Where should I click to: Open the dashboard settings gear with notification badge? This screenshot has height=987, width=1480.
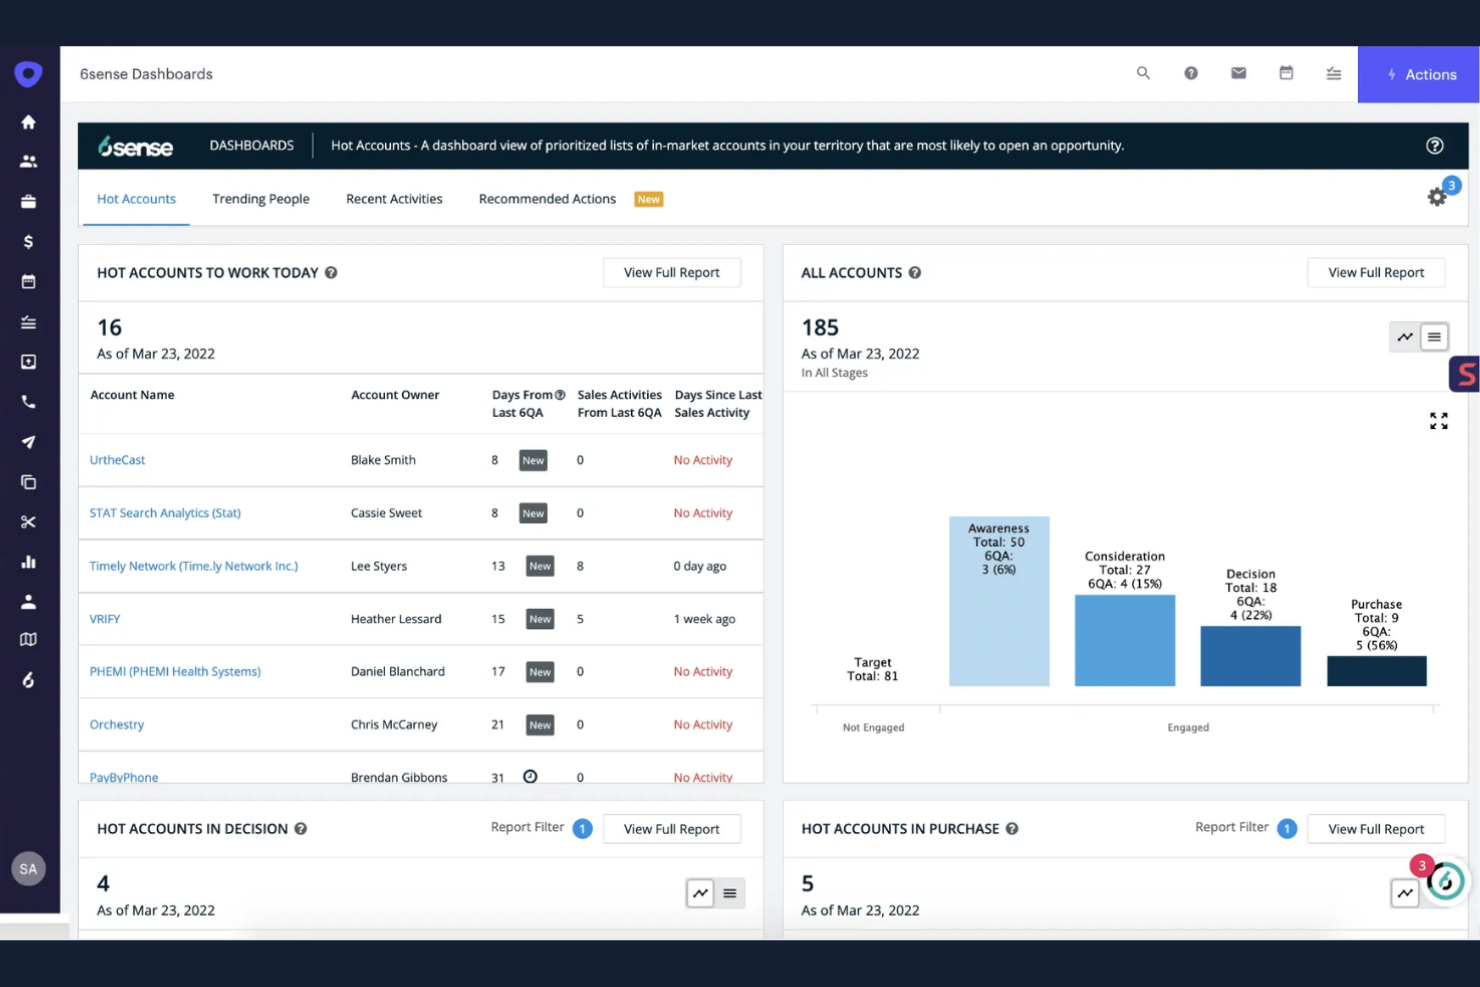pos(1437,197)
